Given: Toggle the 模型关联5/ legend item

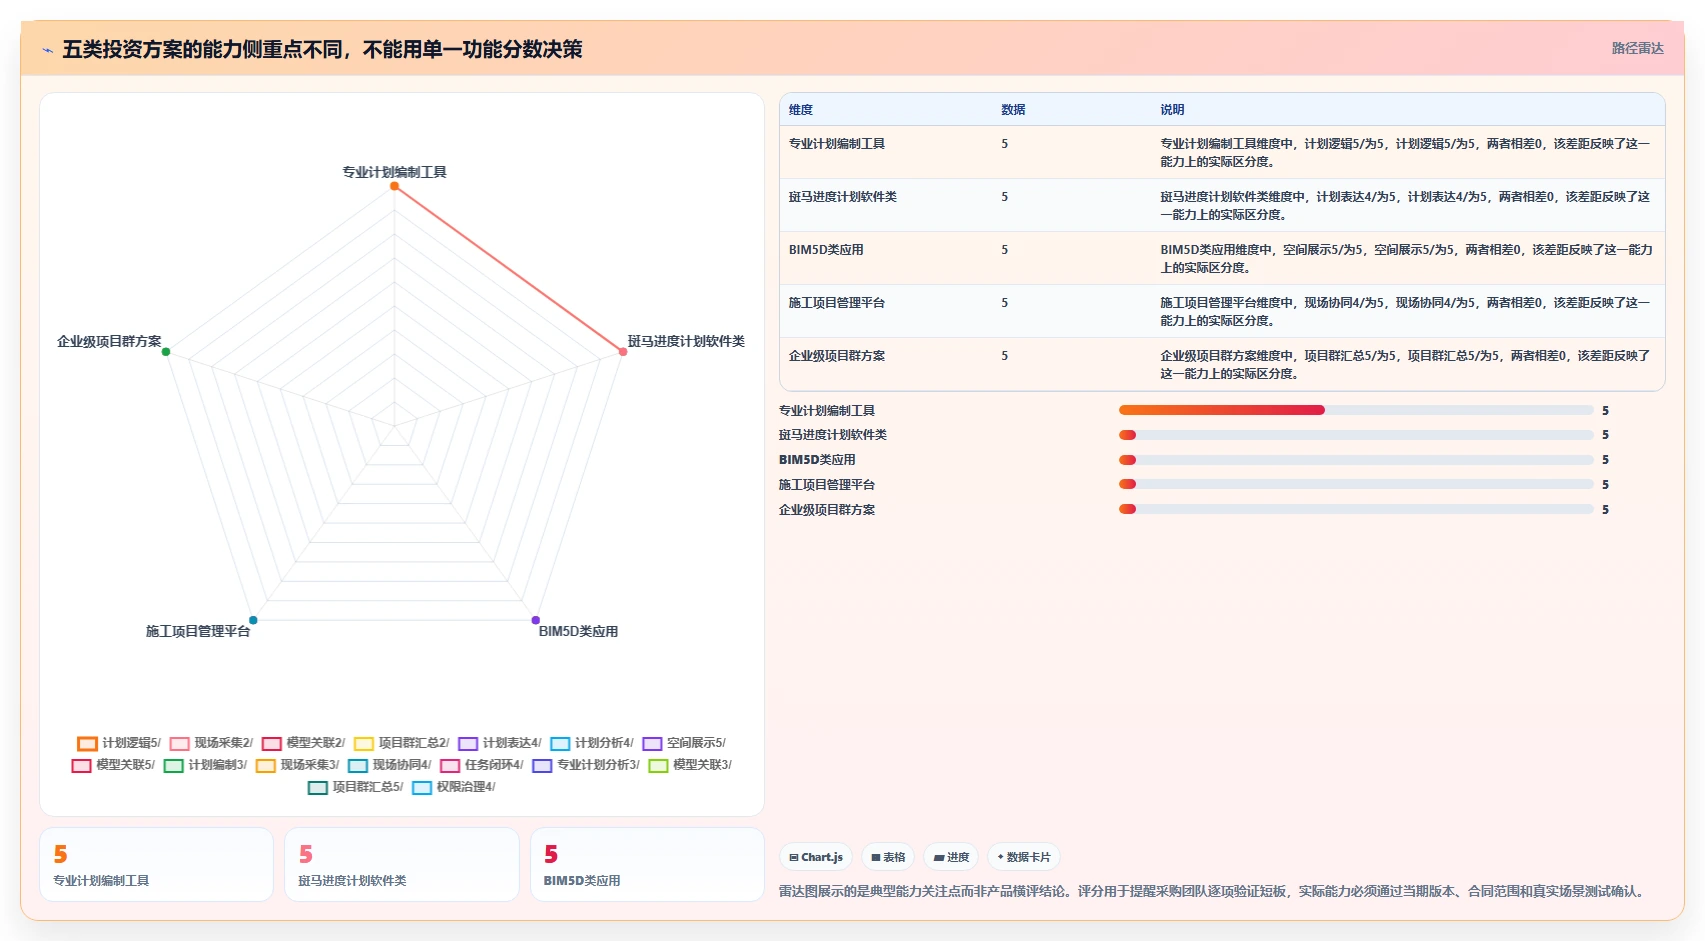Looking at the screenshot, I should (113, 765).
